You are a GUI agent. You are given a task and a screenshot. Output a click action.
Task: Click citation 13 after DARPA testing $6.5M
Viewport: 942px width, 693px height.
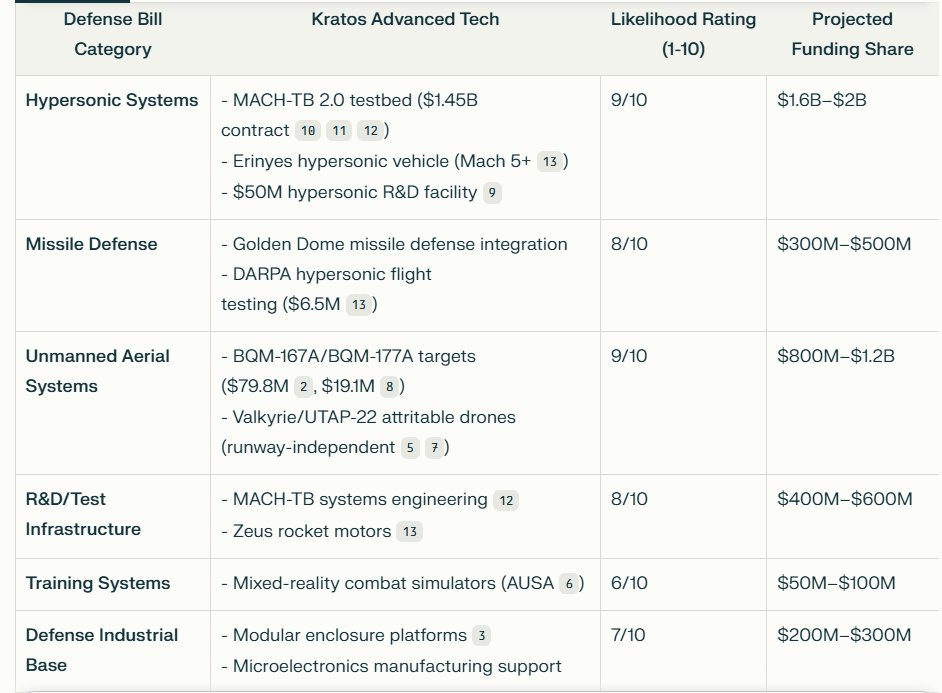359,304
